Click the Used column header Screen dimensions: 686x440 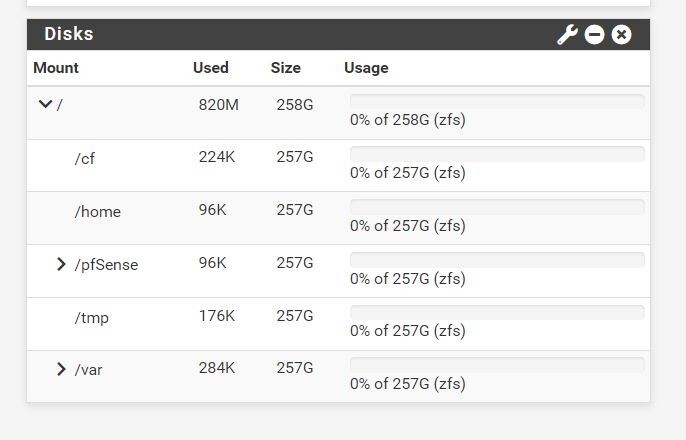click(x=211, y=68)
